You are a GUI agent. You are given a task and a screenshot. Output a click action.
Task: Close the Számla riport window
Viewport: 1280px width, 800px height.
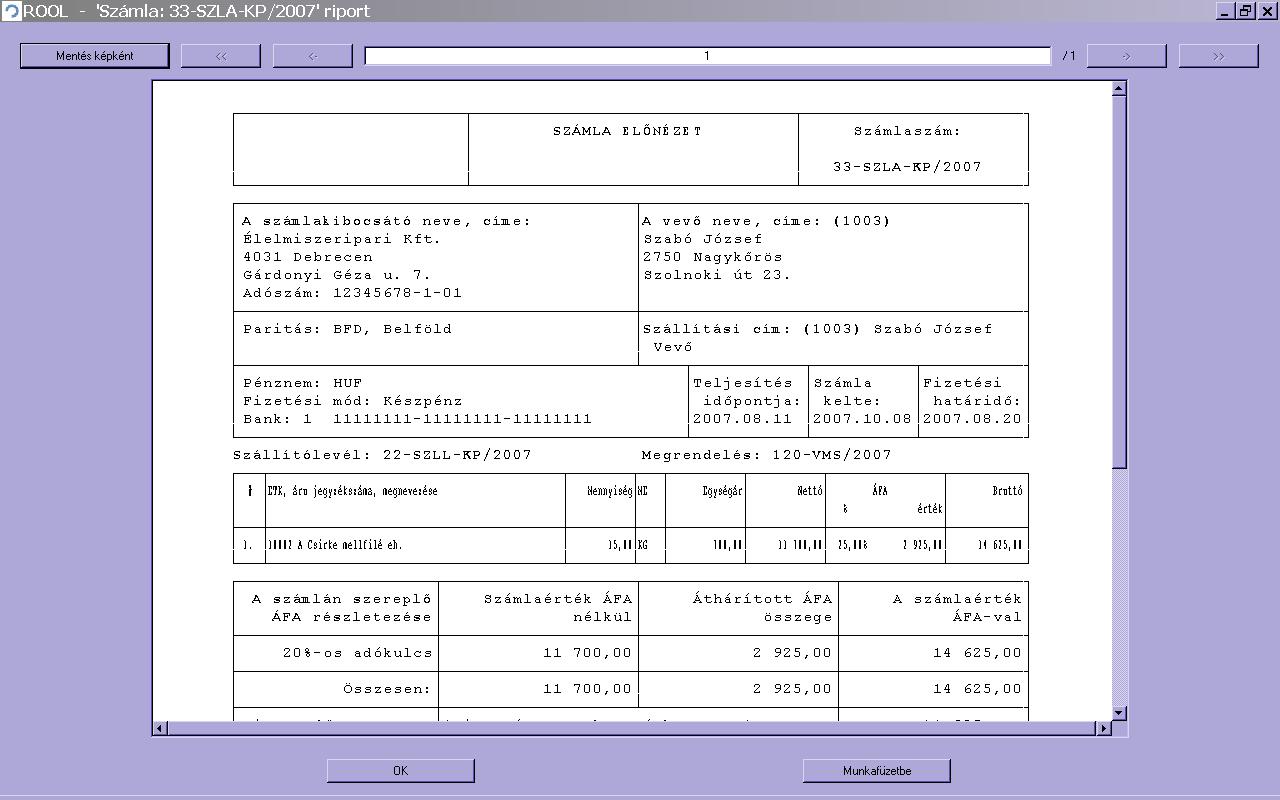tap(1268, 11)
